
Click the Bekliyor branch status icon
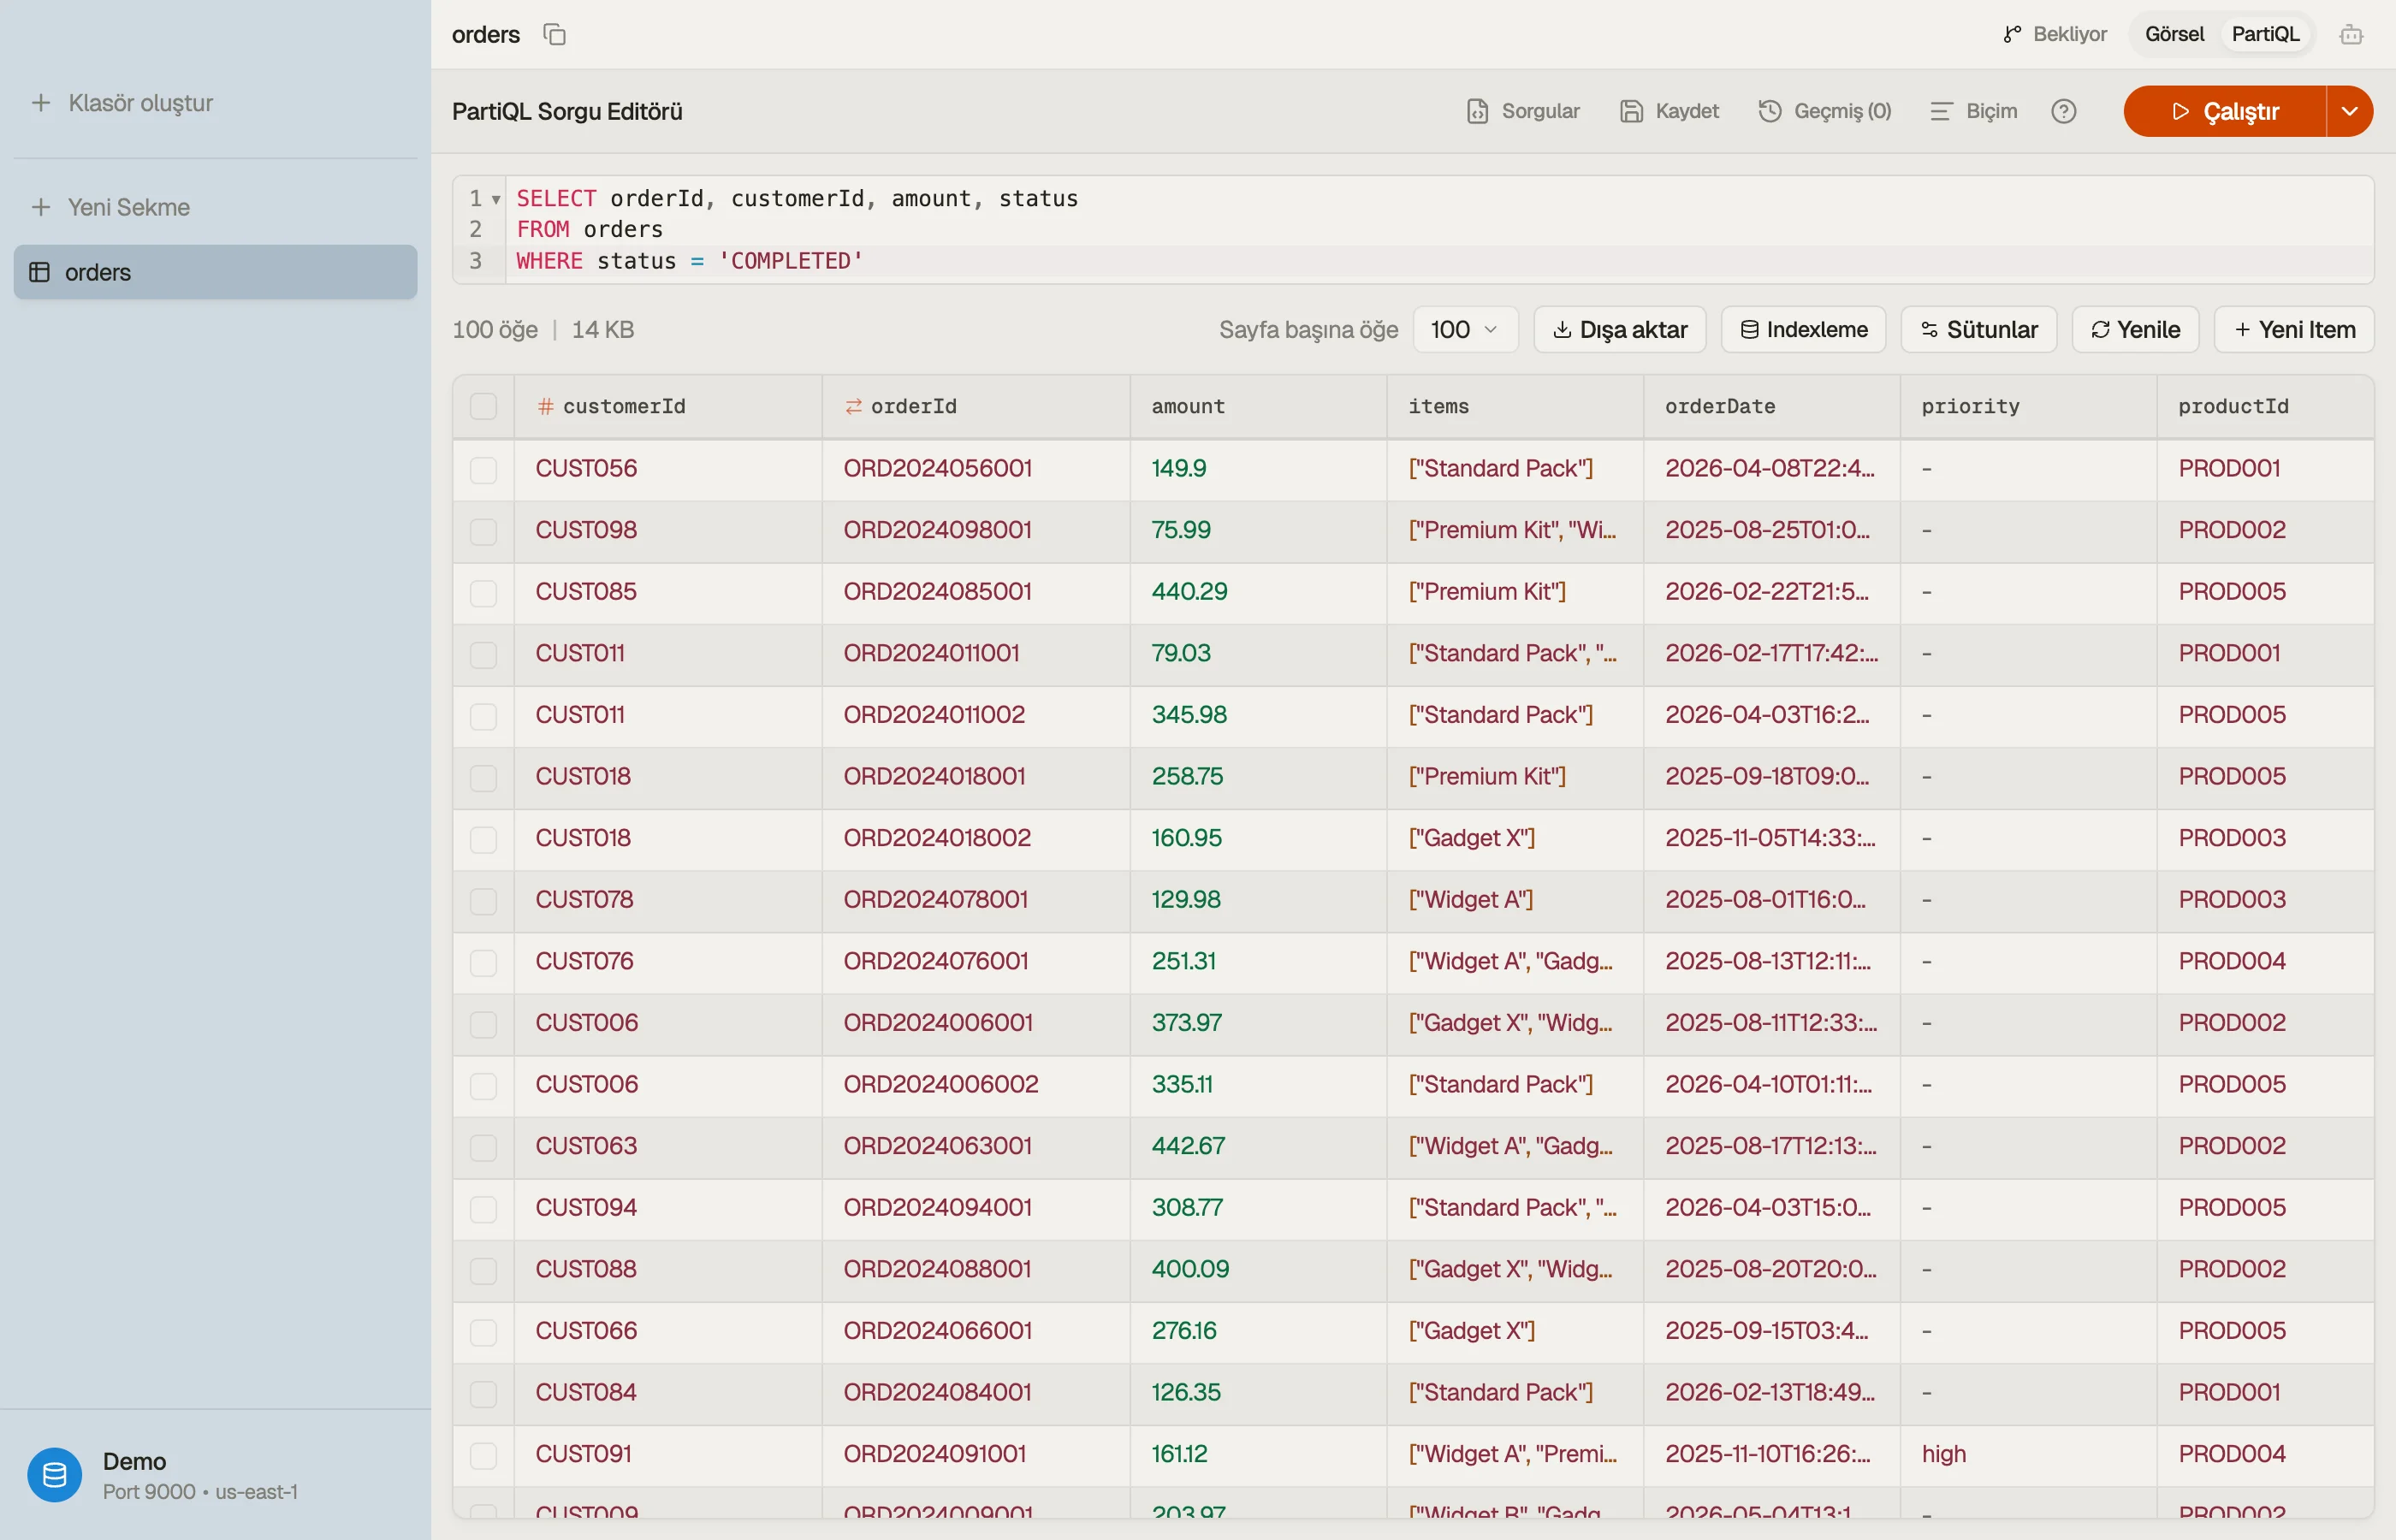click(x=2012, y=34)
